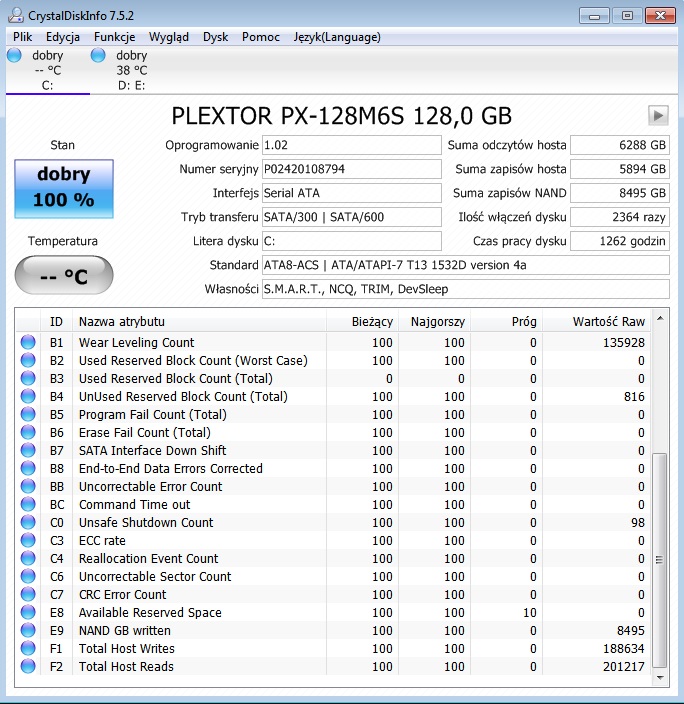This screenshot has height=704, width=684.
Task: Click the Reallocation Event Count status orb
Action: [x=28, y=558]
